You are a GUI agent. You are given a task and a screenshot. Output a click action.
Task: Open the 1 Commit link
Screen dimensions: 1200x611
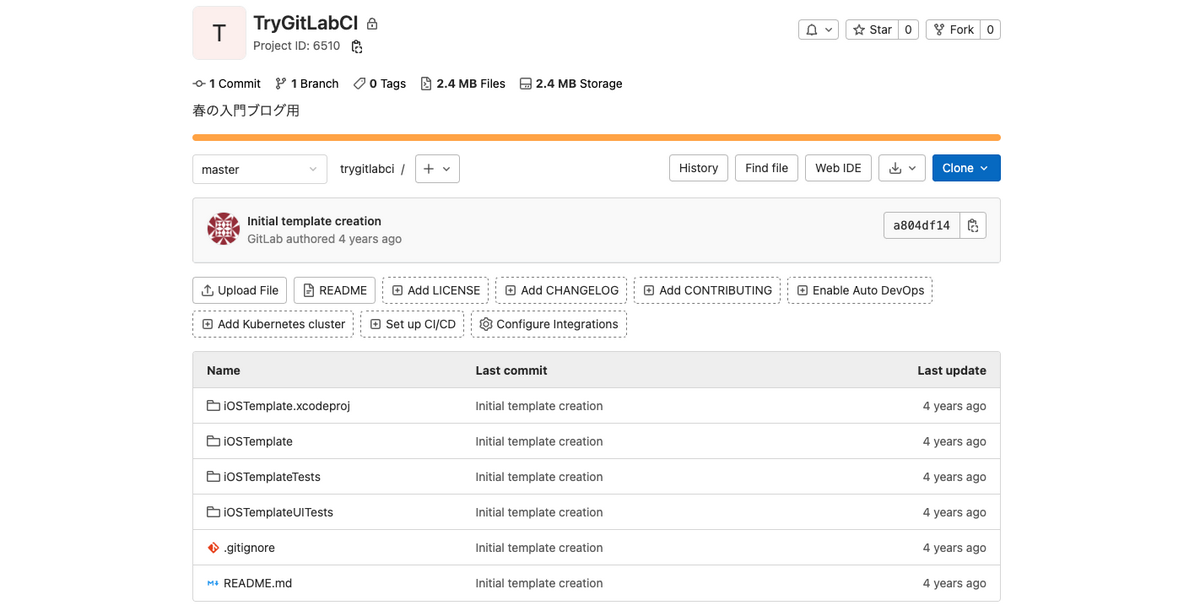[x=227, y=84]
